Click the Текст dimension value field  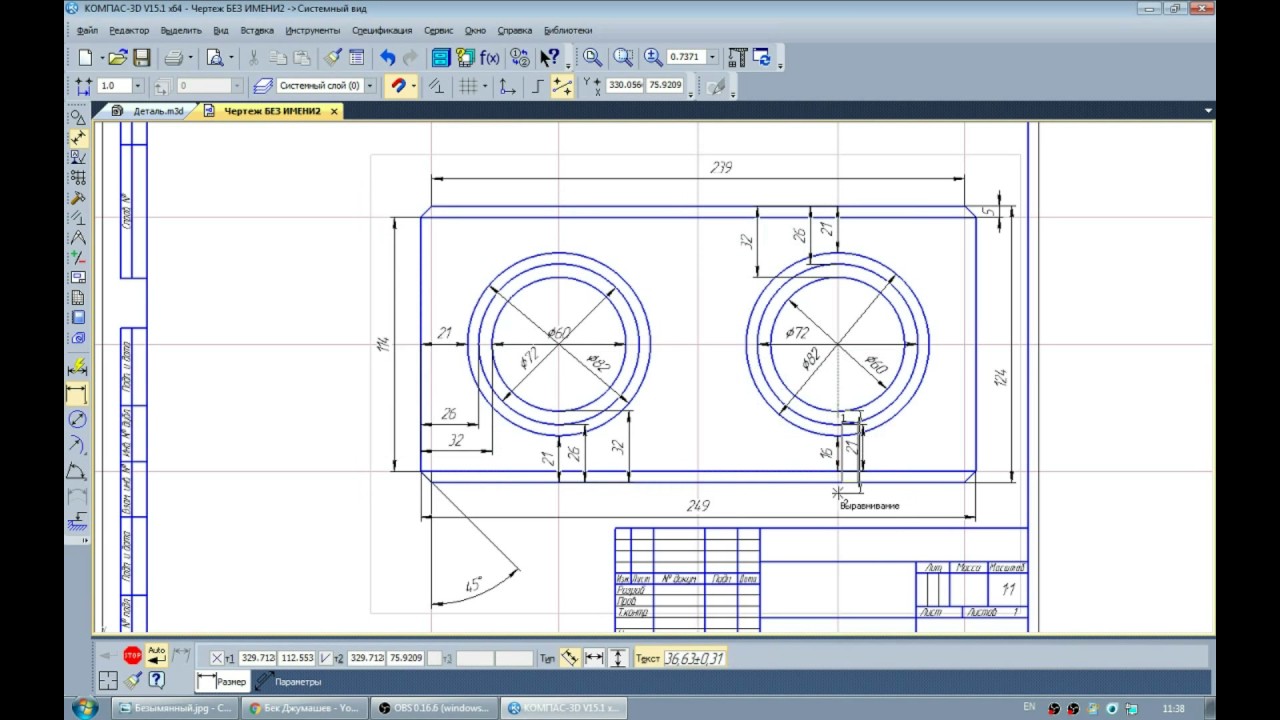(695, 658)
